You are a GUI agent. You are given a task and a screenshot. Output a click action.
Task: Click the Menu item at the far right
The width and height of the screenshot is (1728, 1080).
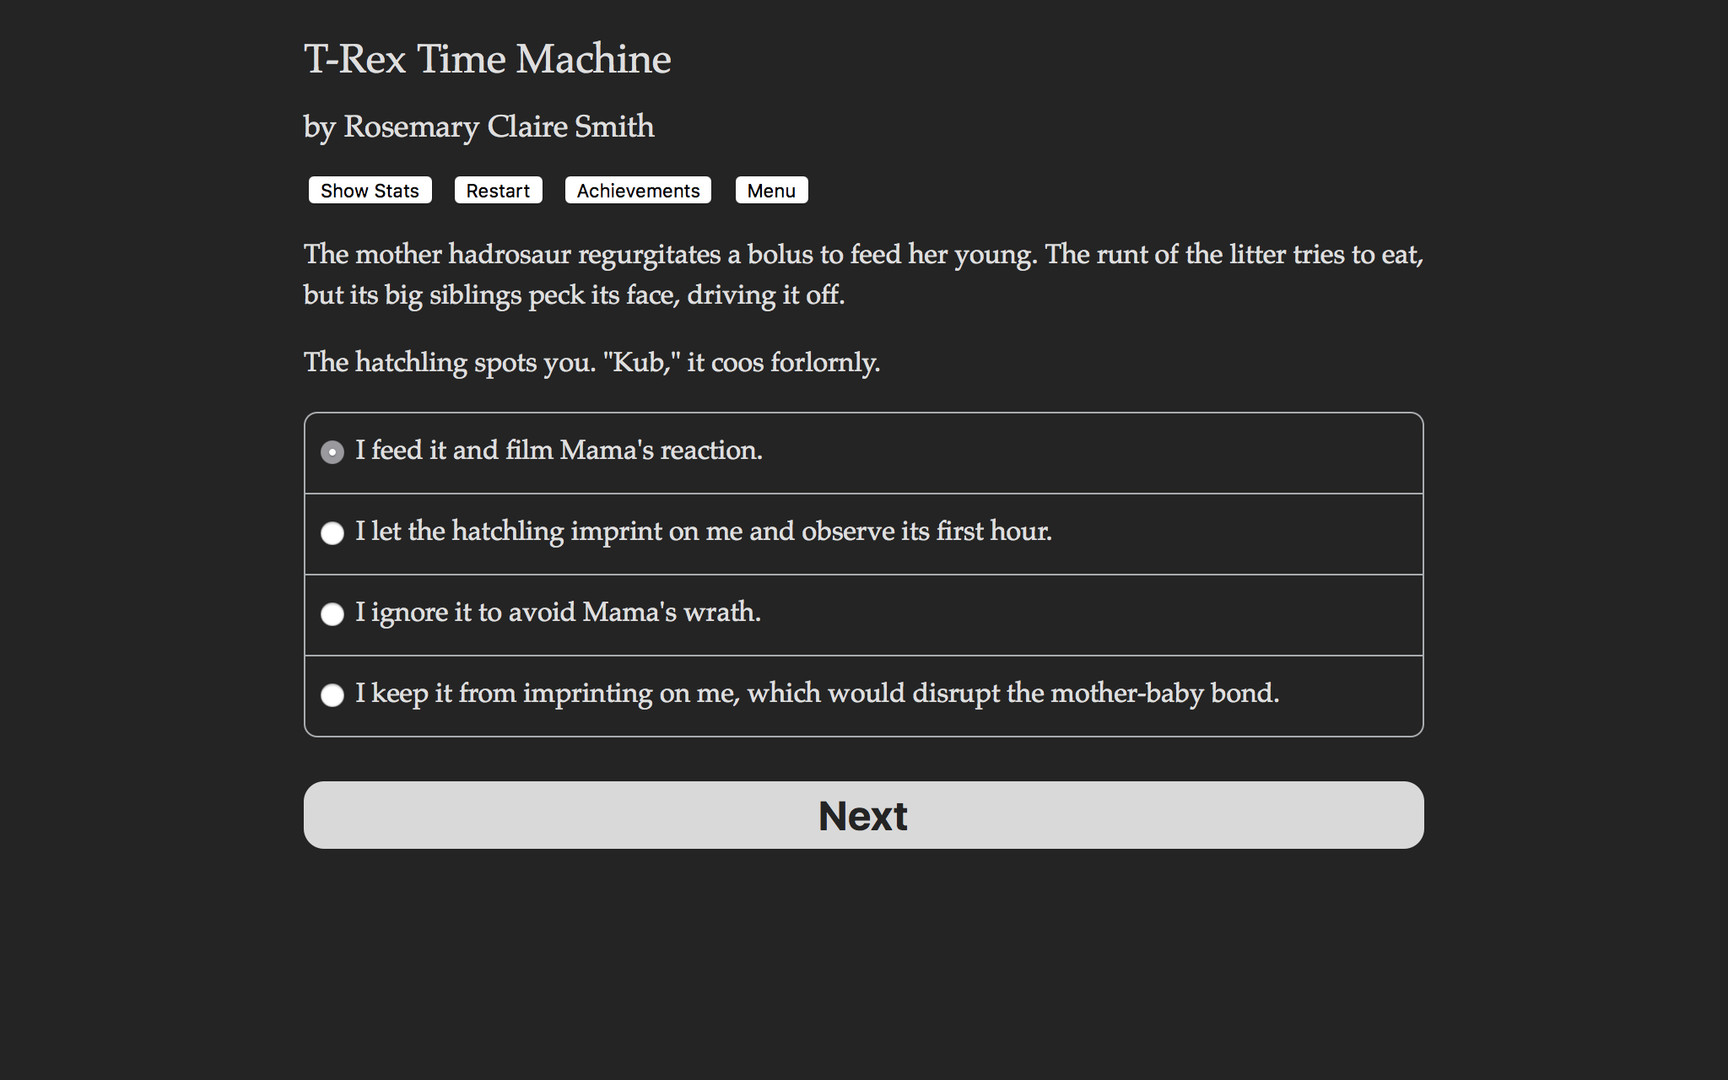coord(771,190)
